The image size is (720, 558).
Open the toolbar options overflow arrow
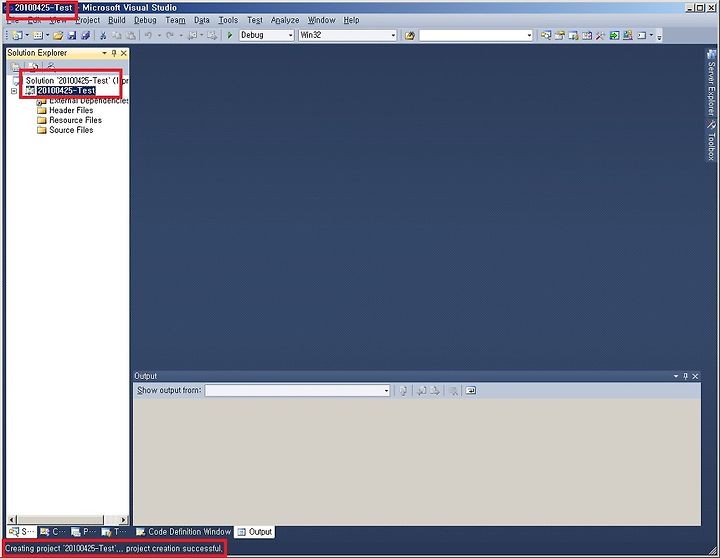pos(659,36)
